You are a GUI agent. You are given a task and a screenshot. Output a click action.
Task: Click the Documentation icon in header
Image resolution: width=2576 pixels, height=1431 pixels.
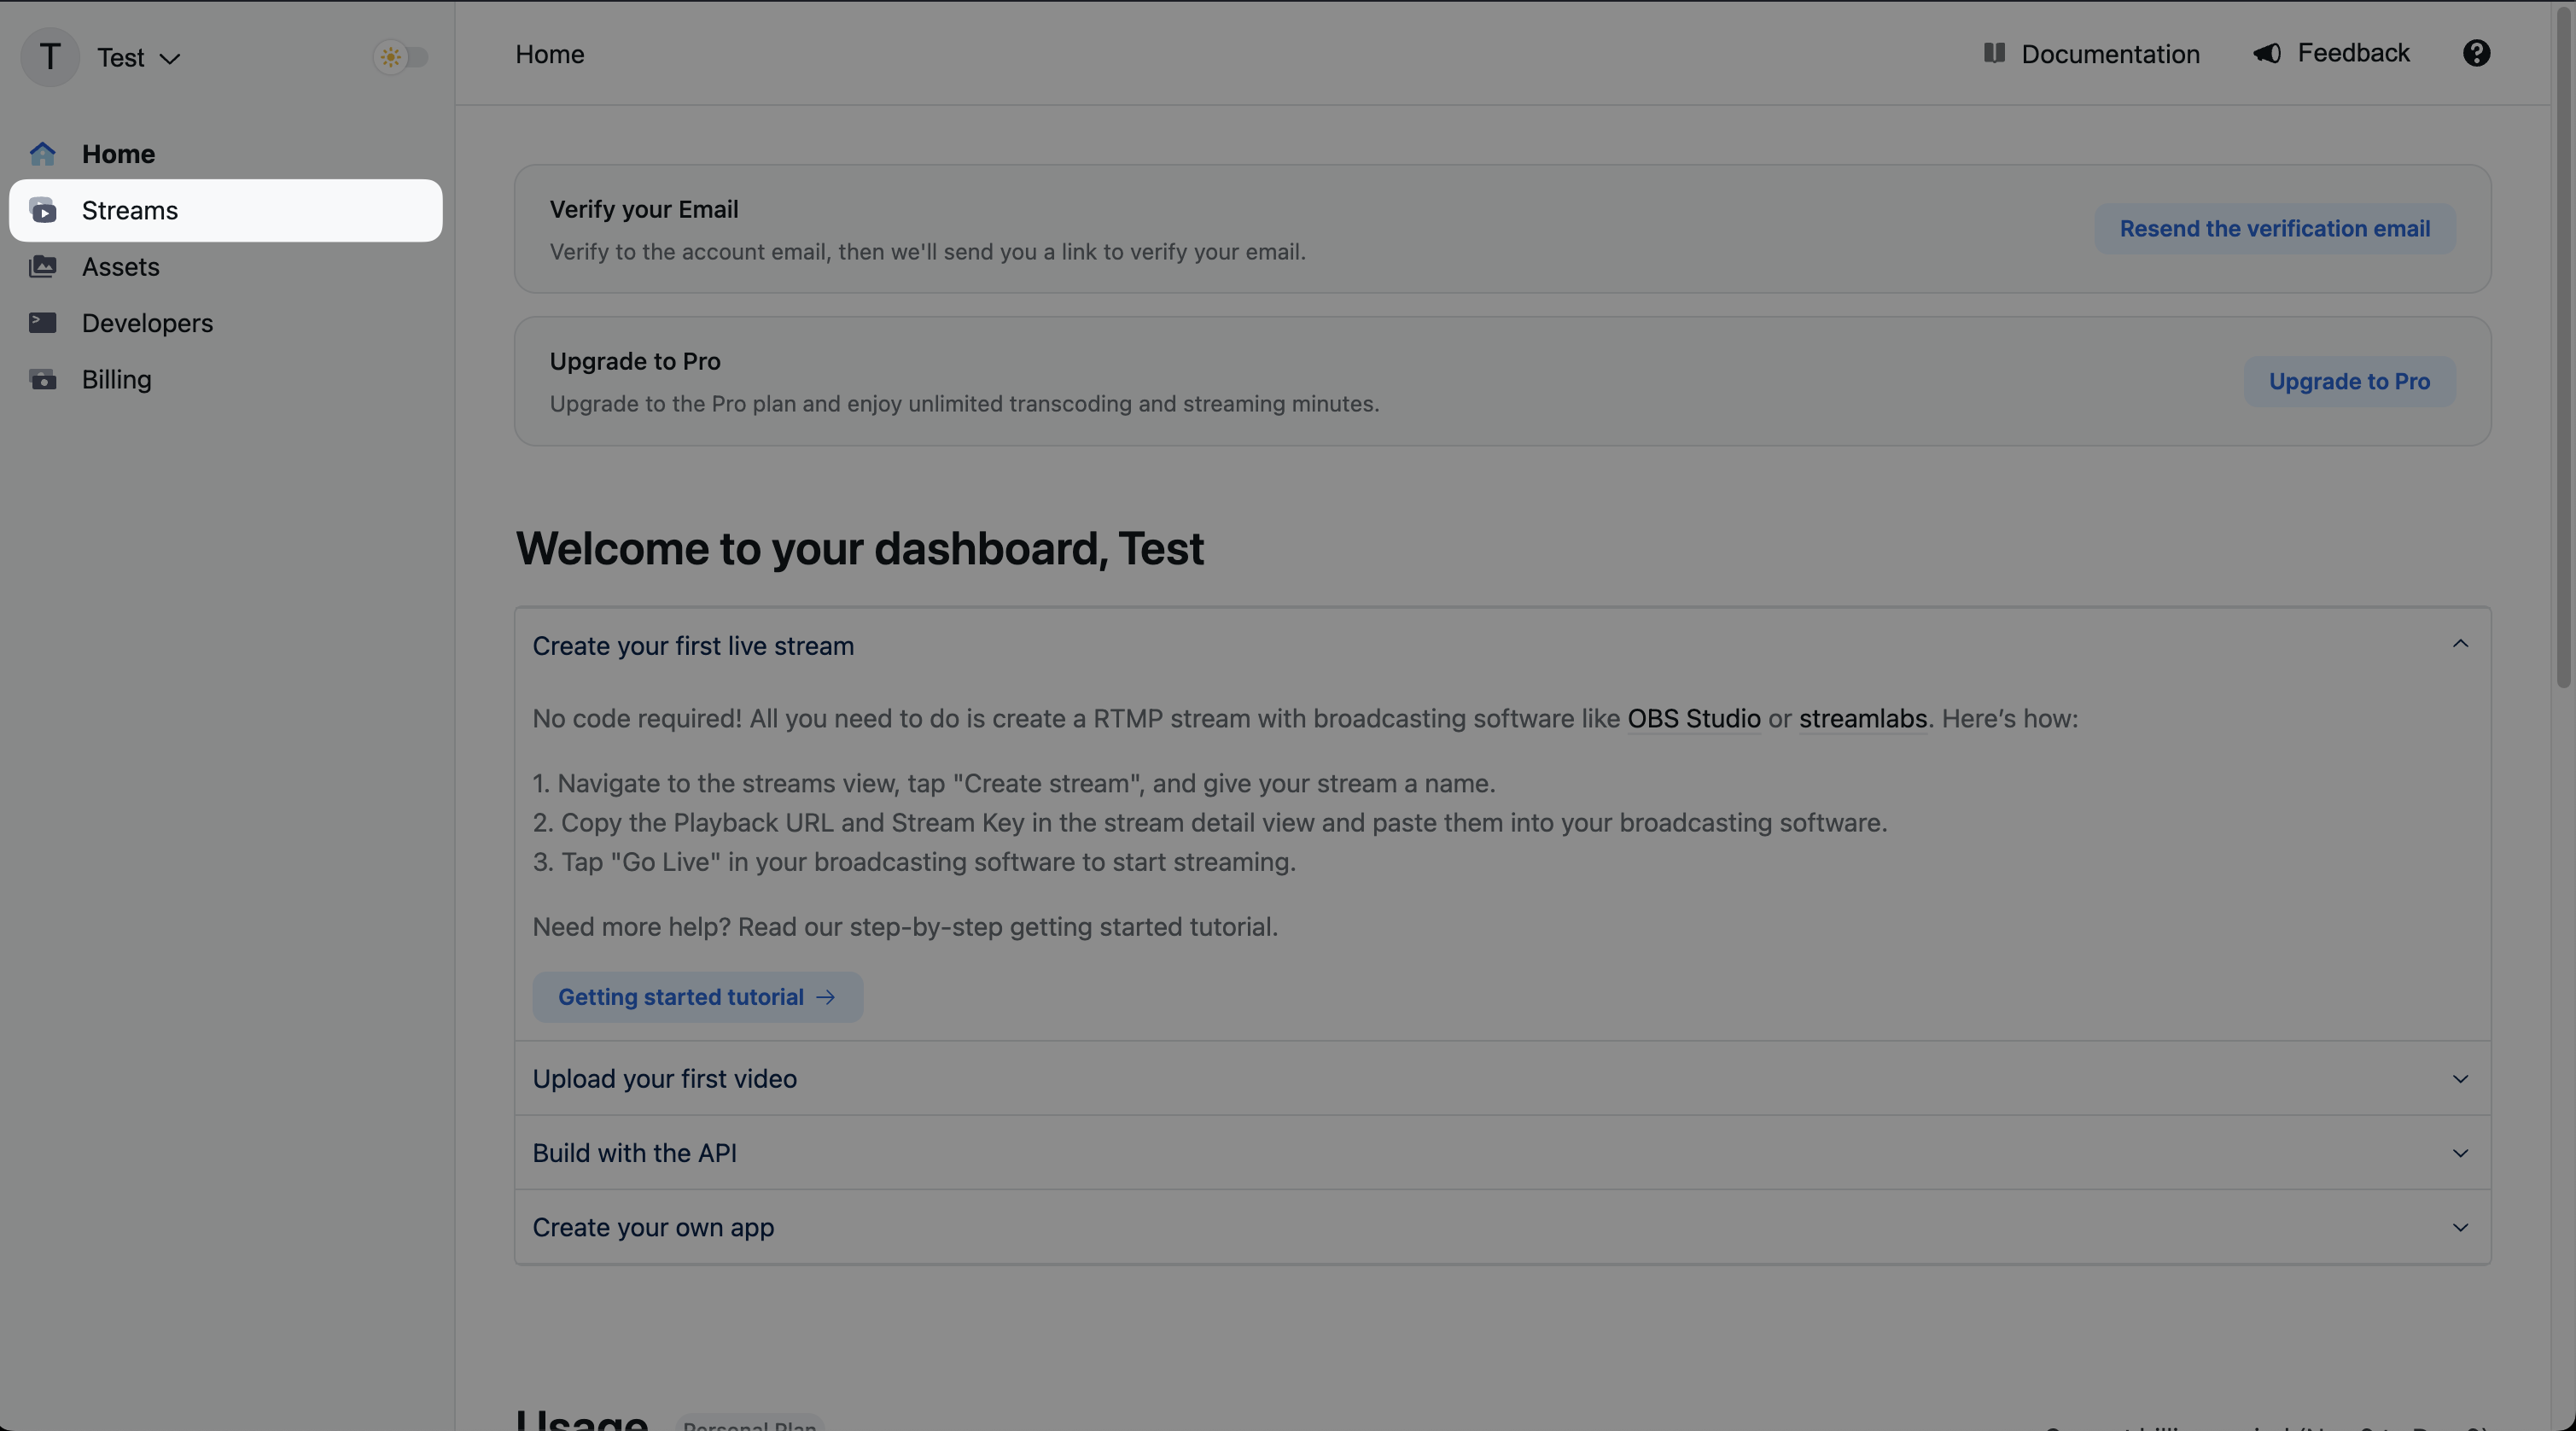coord(1991,53)
